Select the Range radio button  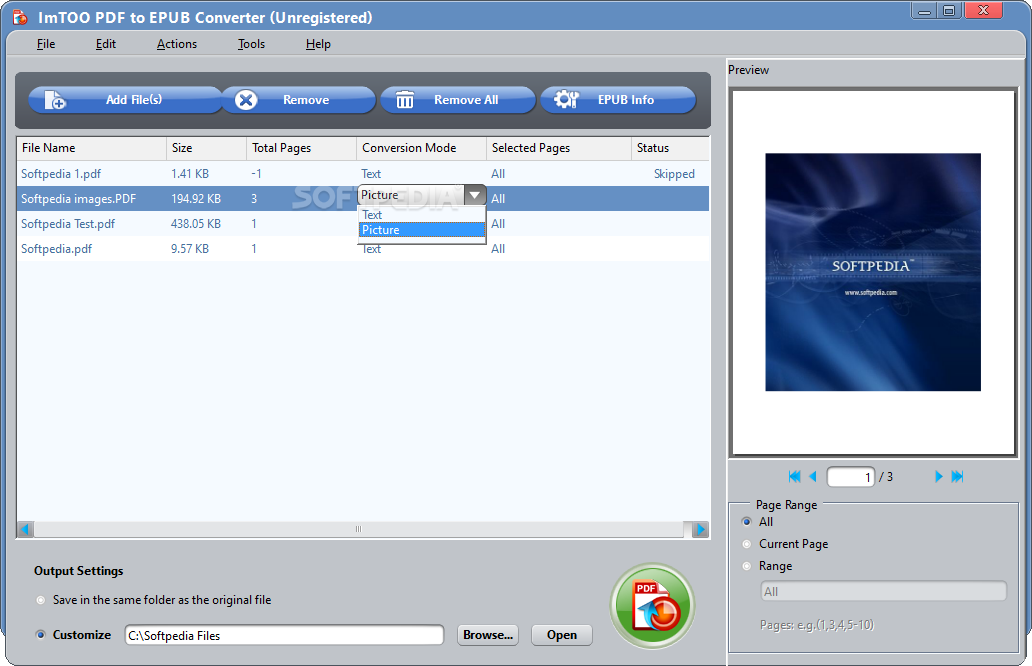click(x=746, y=566)
